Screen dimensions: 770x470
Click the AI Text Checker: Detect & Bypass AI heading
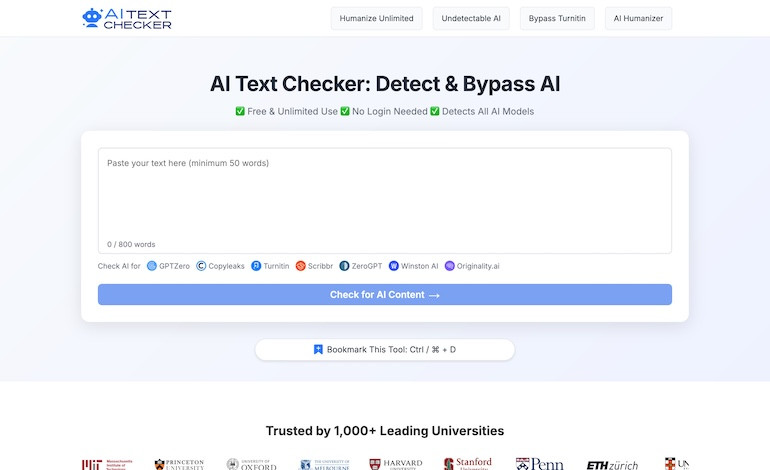tap(385, 83)
